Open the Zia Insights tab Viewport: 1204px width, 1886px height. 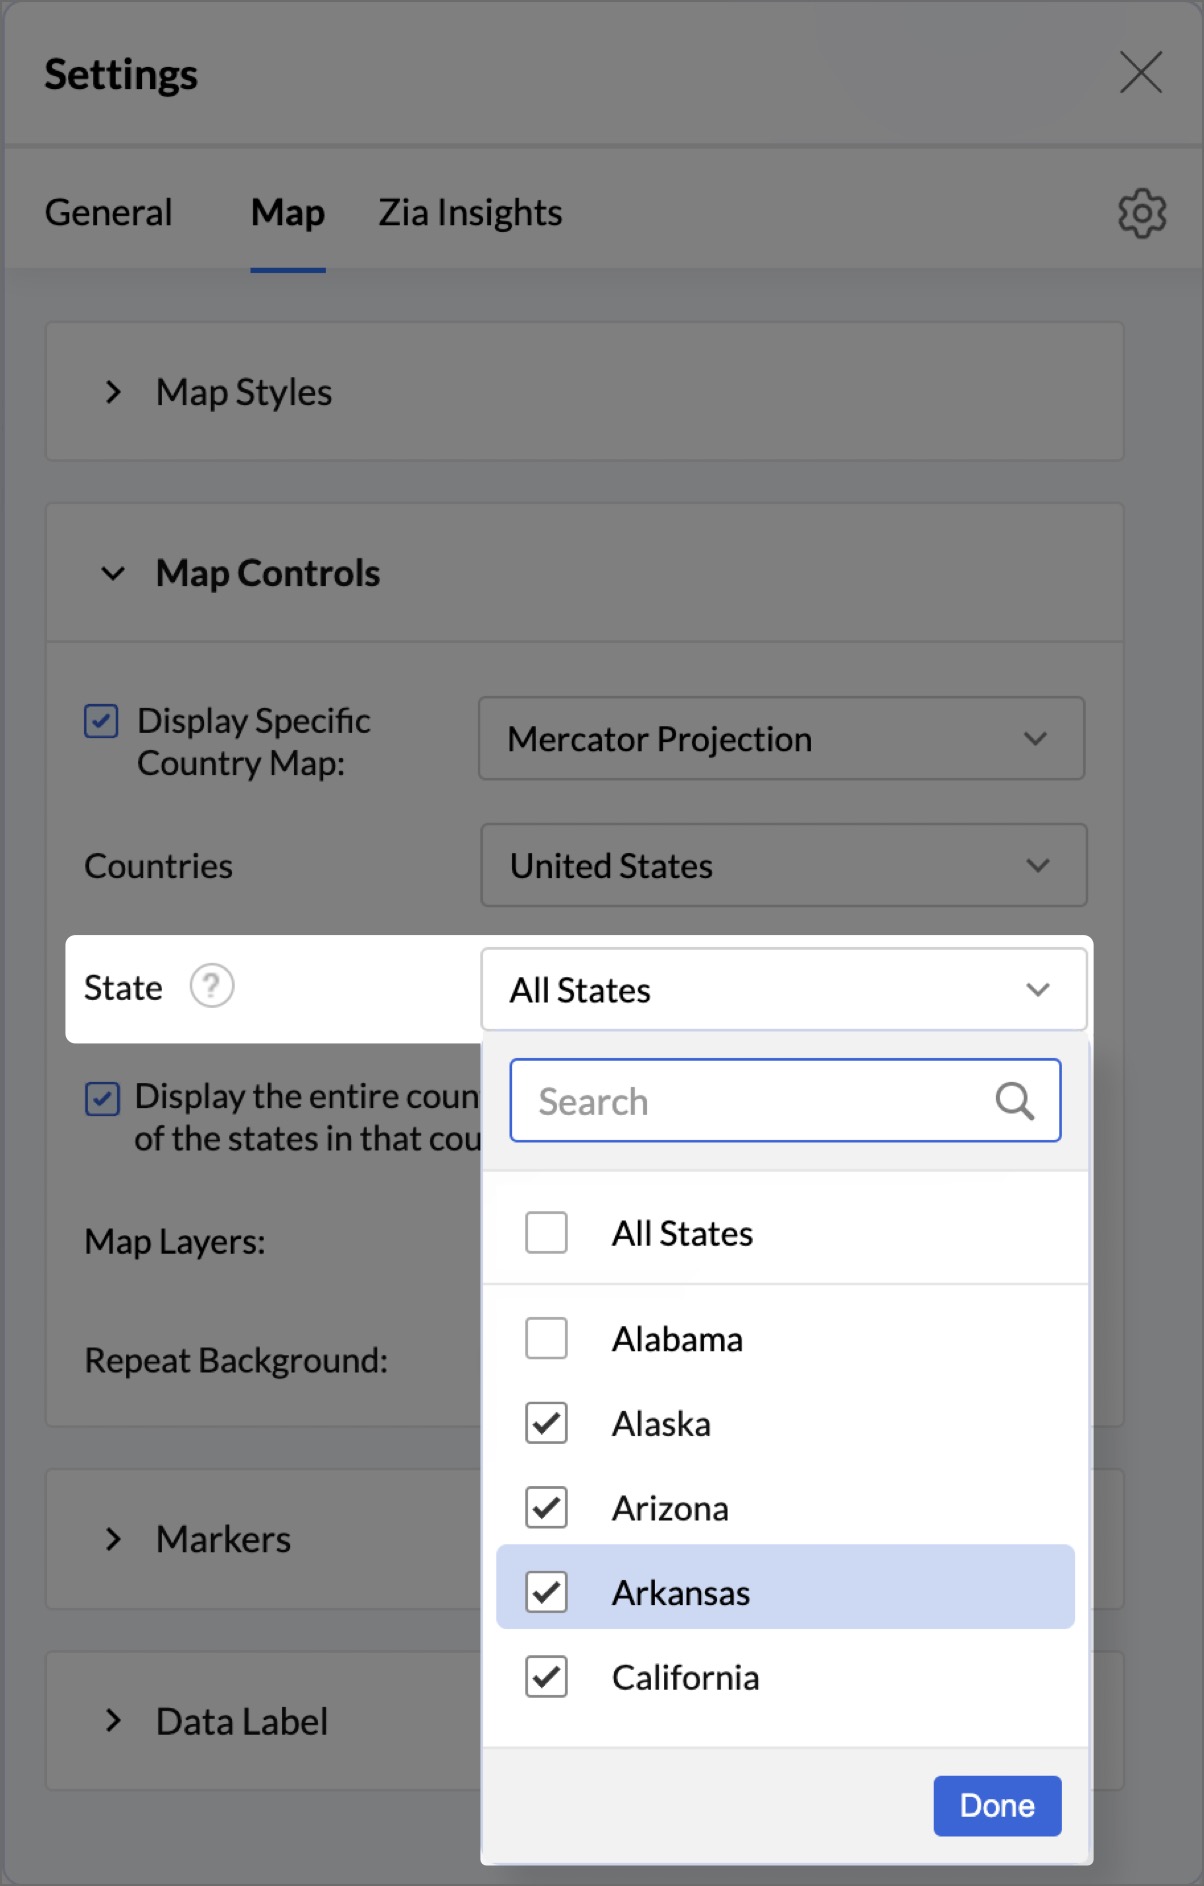click(x=470, y=213)
